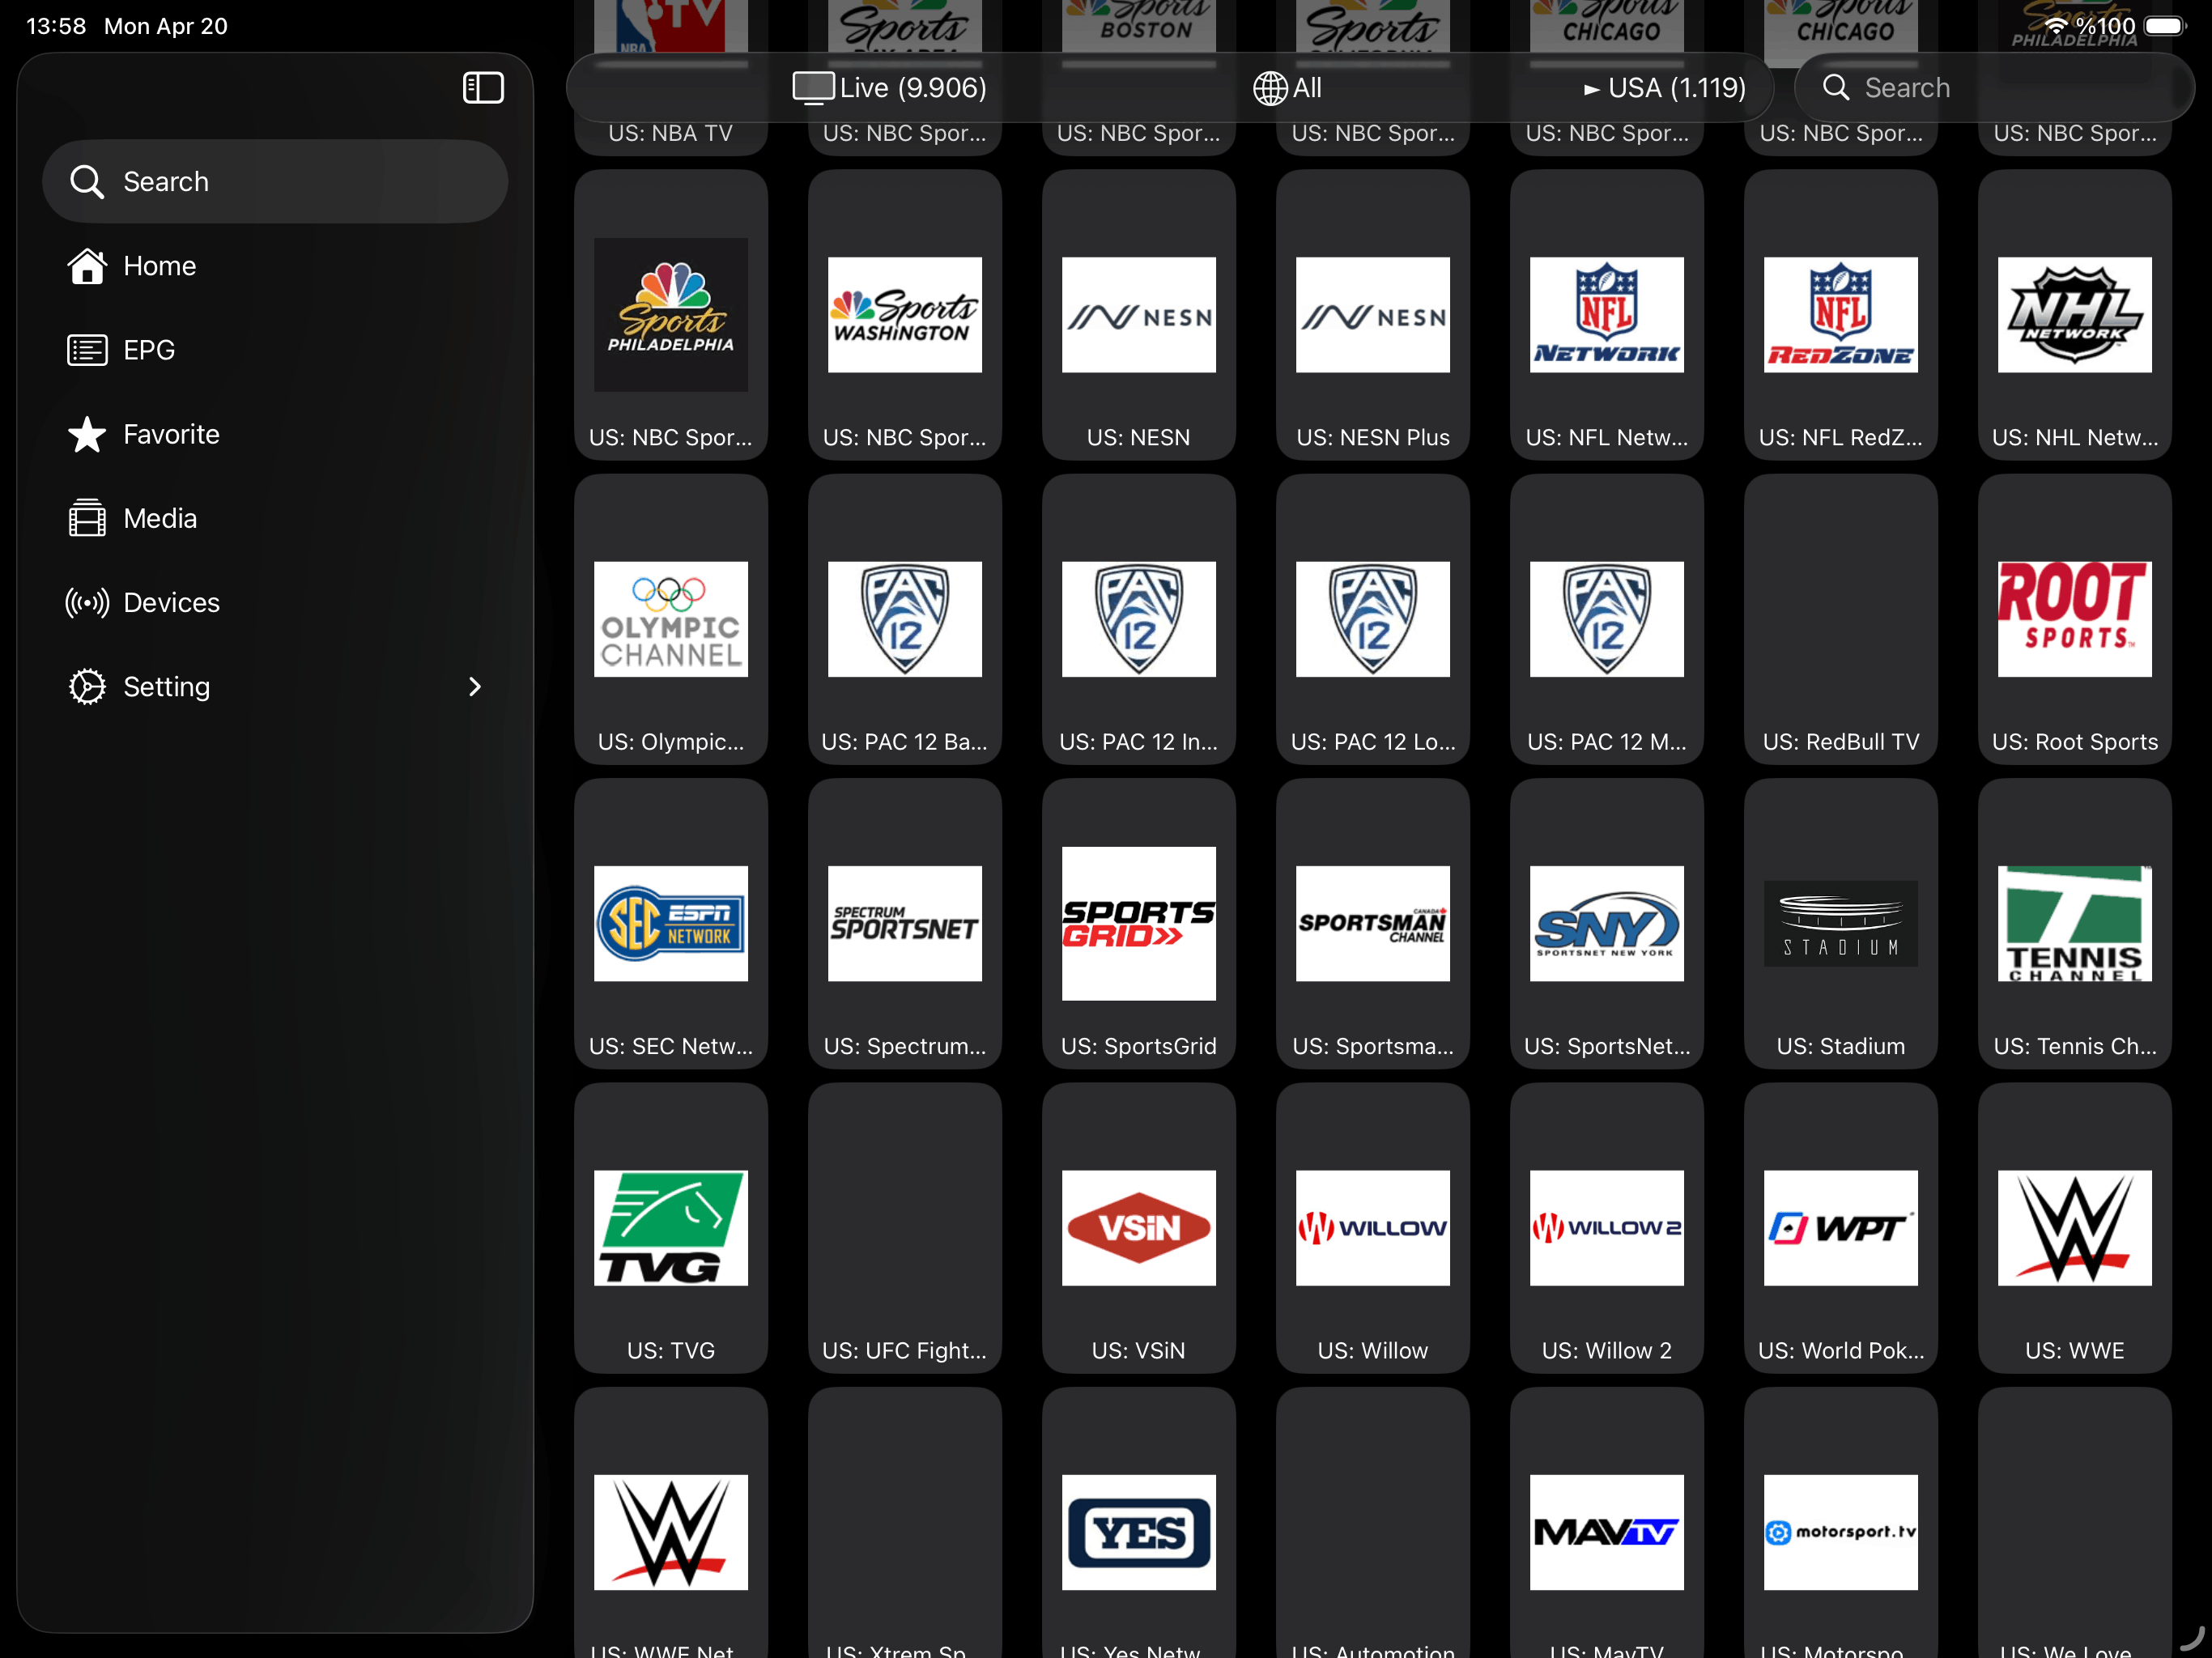Open SNY SportsNet New York channel
Screen dimensions: 2212x1658
(1607, 924)
